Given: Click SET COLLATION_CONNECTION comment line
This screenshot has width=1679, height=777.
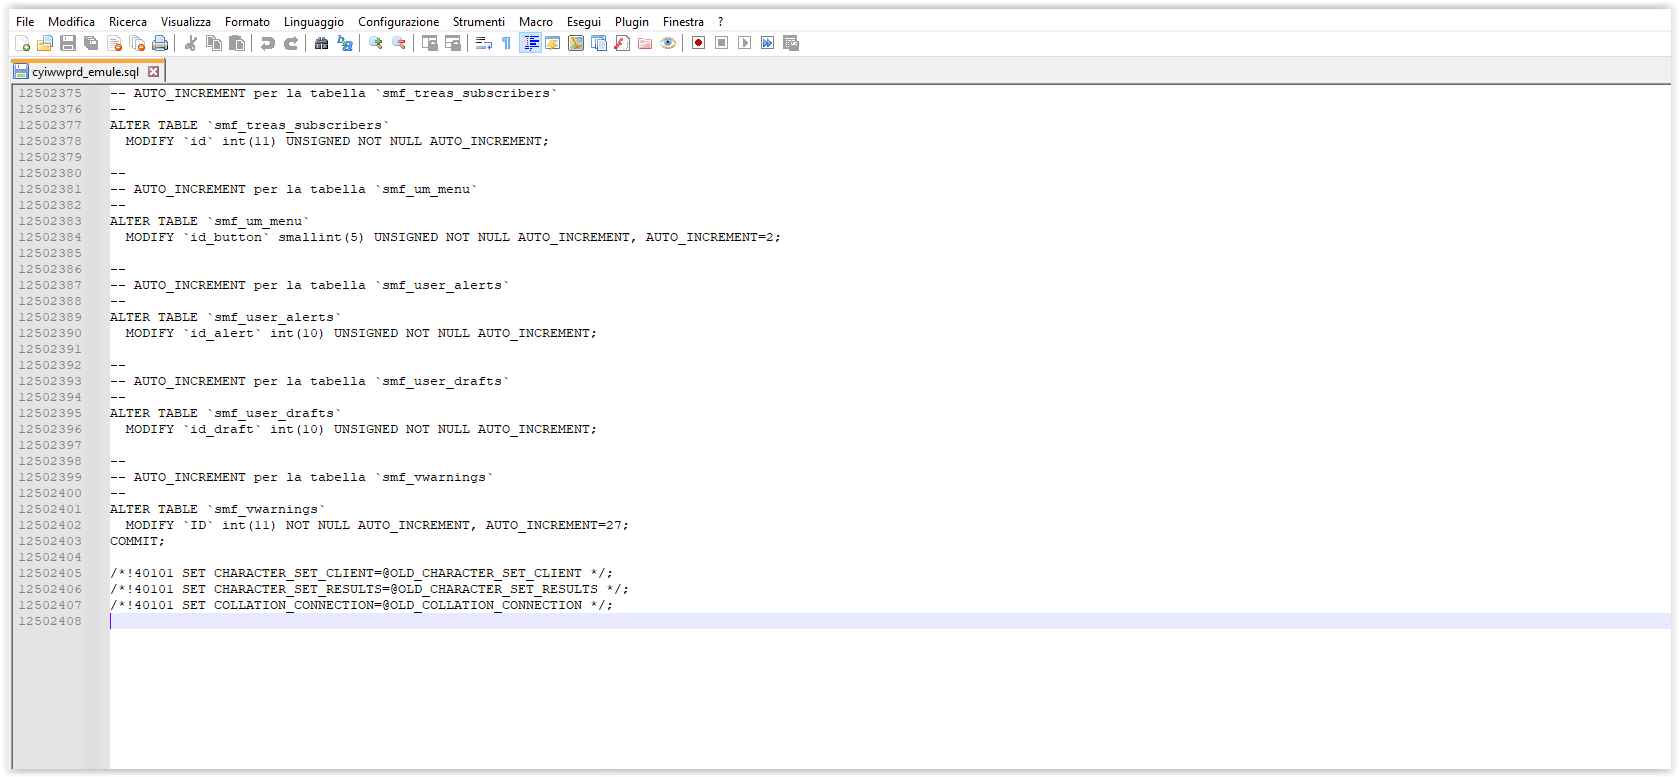Looking at the screenshot, I should [361, 605].
